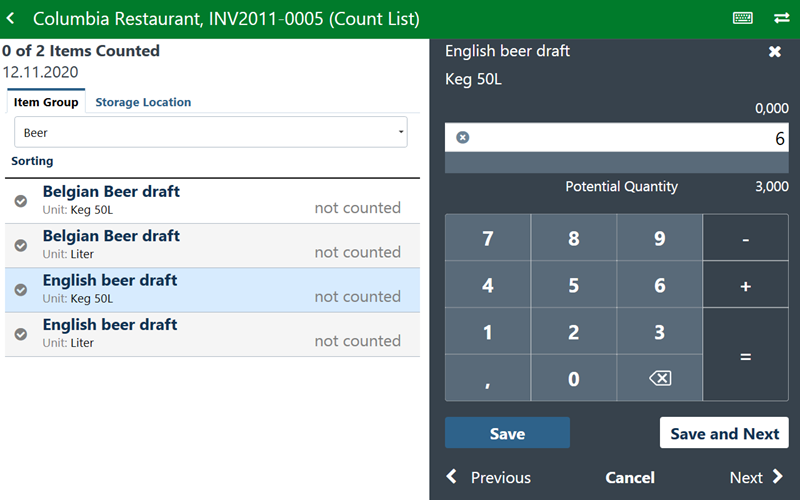Click the swap arrows icon

[x=781, y=19]
